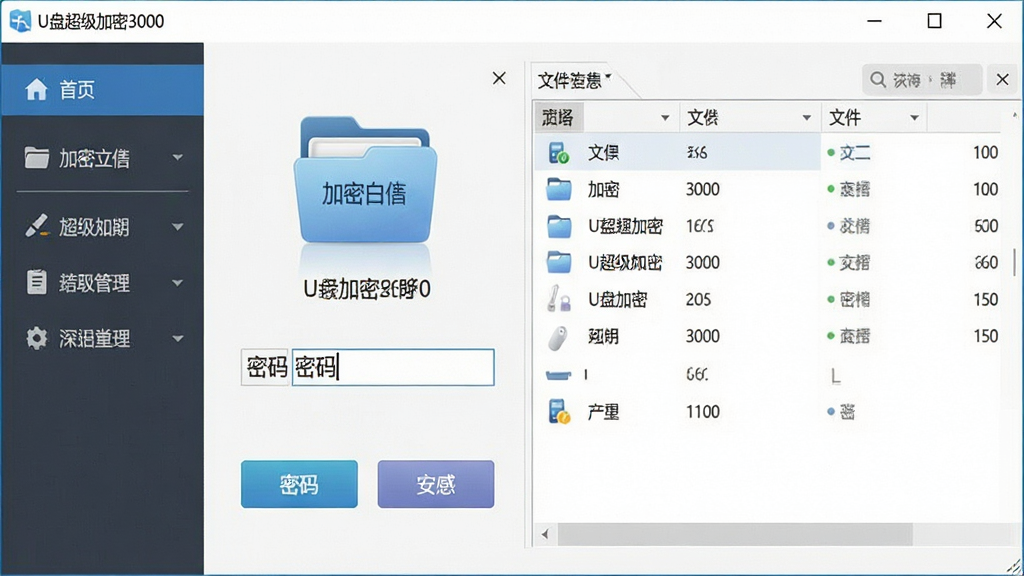Select the folder icon in the row ending 500
The width and height of the screenshot is (1024, 576).
(x=559, y=226)
